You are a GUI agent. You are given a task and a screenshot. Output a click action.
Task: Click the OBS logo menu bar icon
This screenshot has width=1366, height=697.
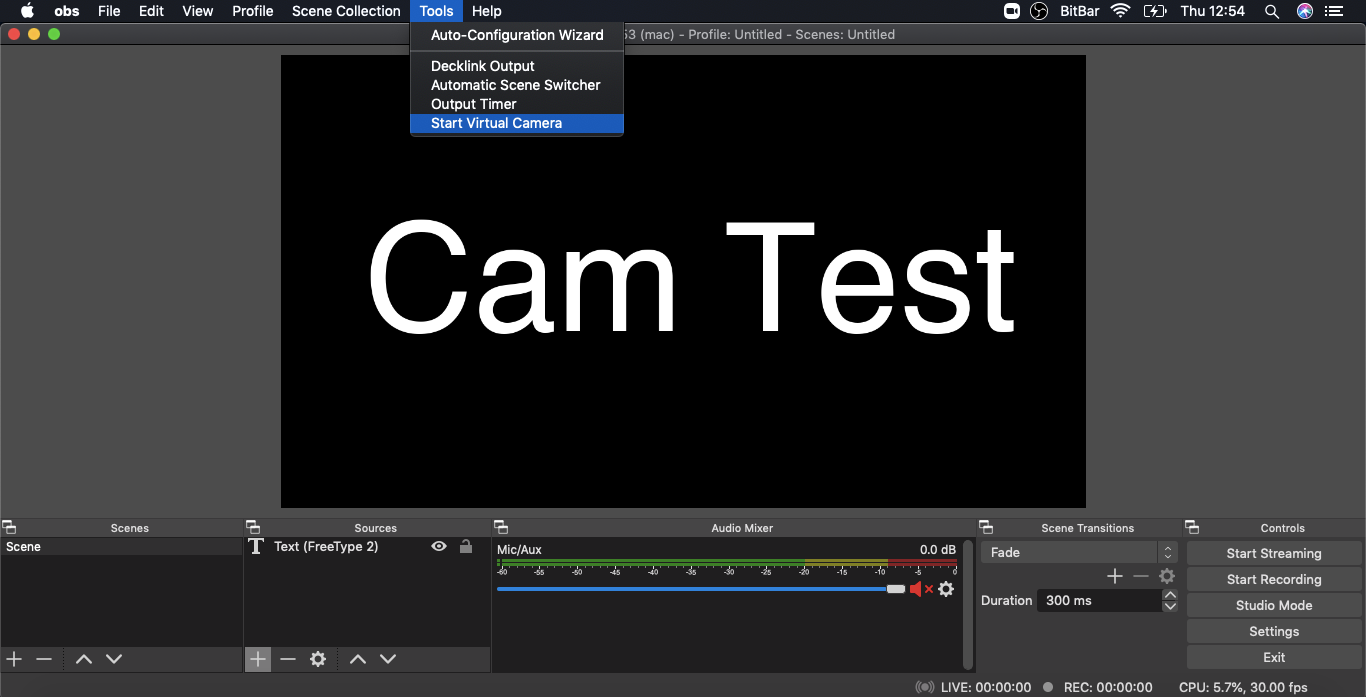[1039, 11]
